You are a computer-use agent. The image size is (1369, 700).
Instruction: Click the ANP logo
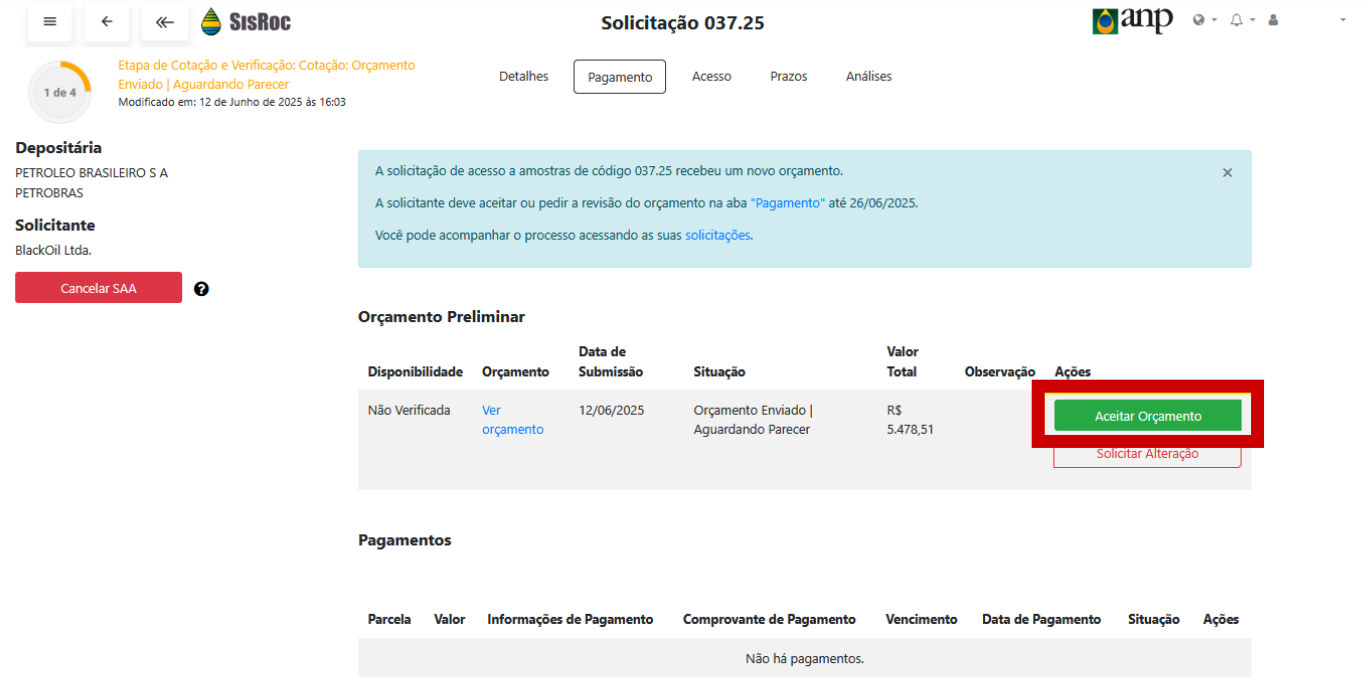[1132, 21]
